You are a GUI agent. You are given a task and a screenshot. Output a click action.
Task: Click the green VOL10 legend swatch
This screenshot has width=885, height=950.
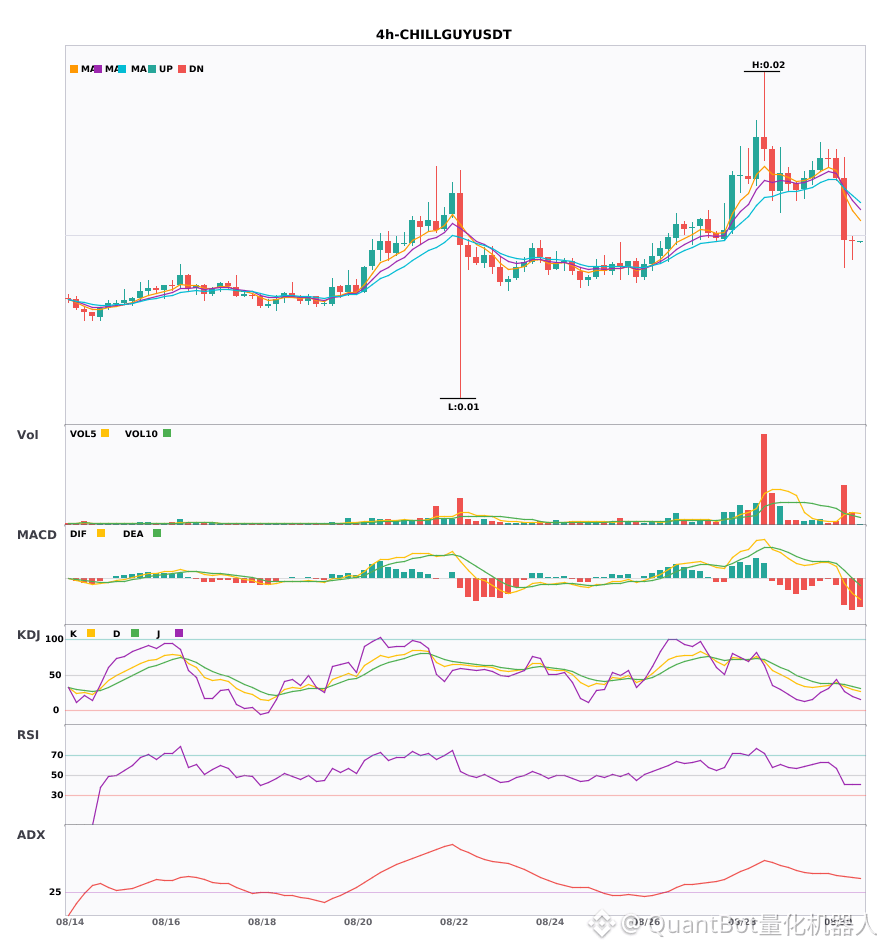click(167, 433)
